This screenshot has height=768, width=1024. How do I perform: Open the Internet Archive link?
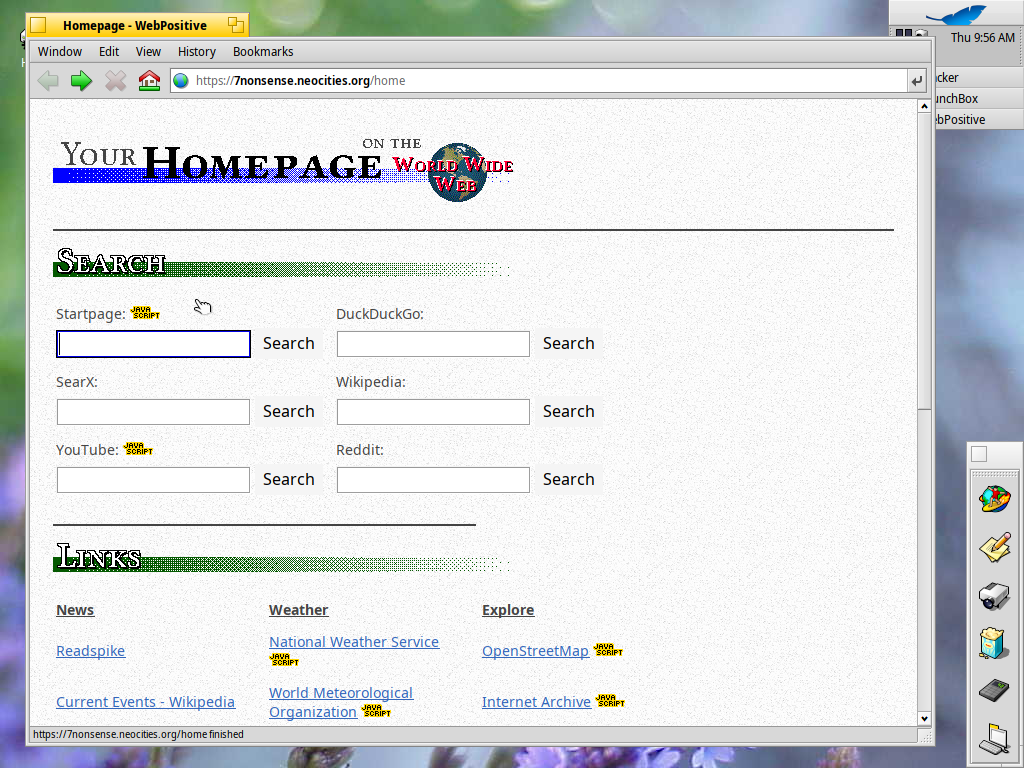click(x=536, y=702)
